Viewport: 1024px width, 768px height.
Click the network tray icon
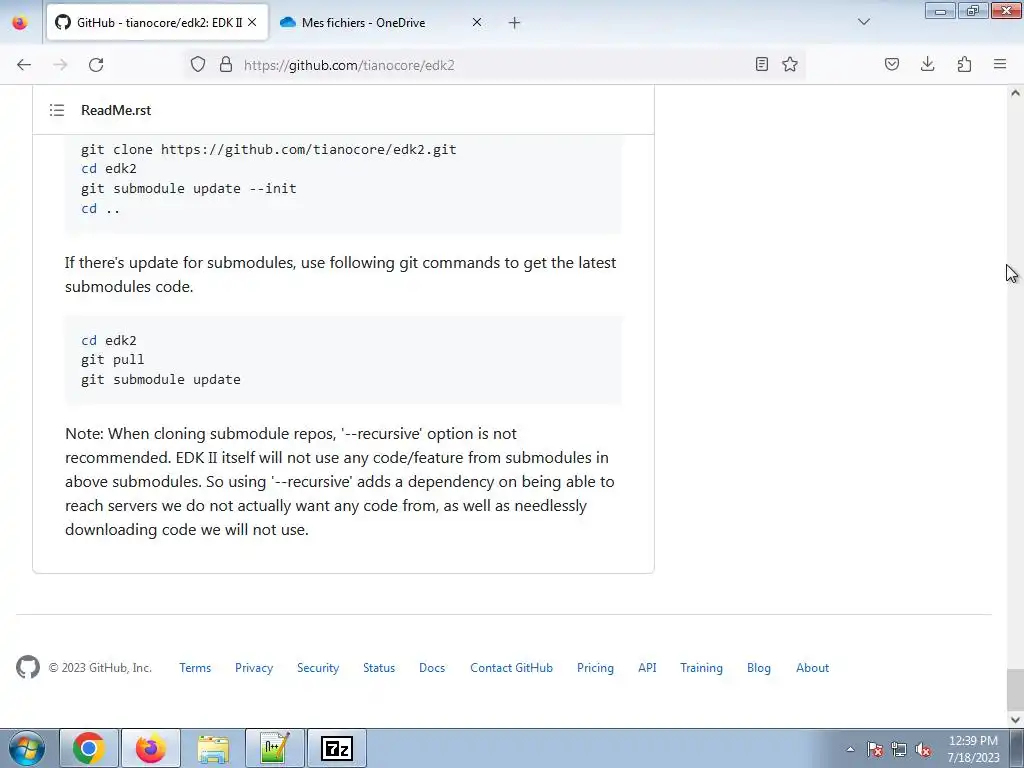click(899, 749)
